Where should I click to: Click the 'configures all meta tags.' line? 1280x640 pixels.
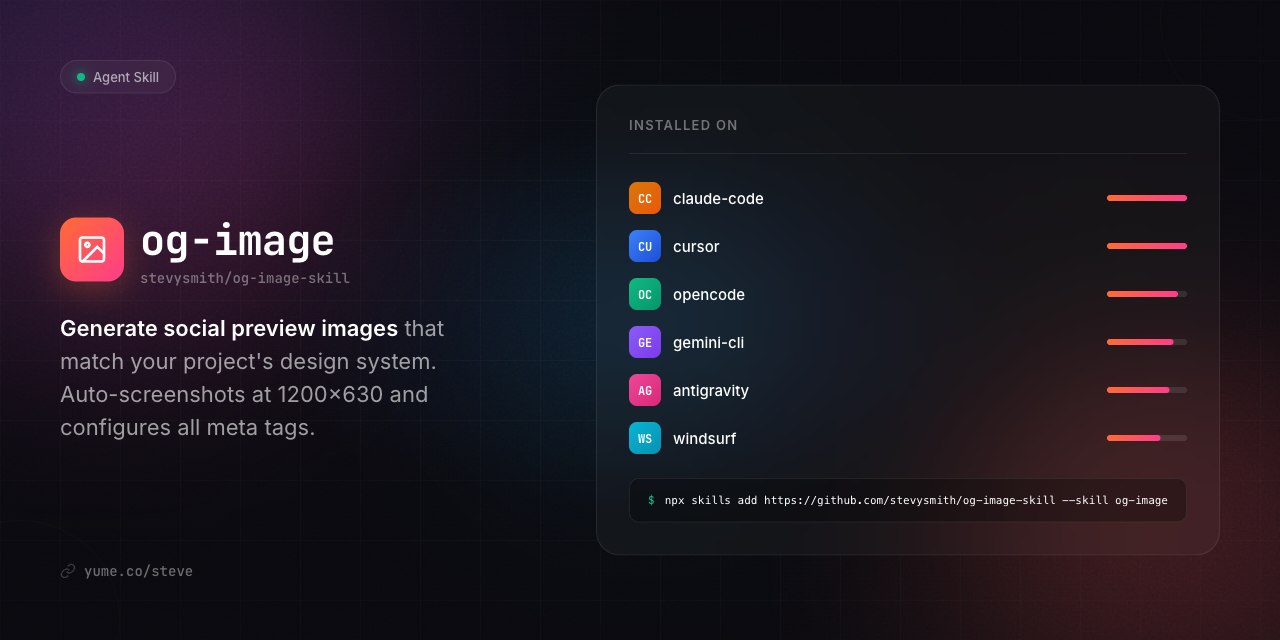coord(187,428)
